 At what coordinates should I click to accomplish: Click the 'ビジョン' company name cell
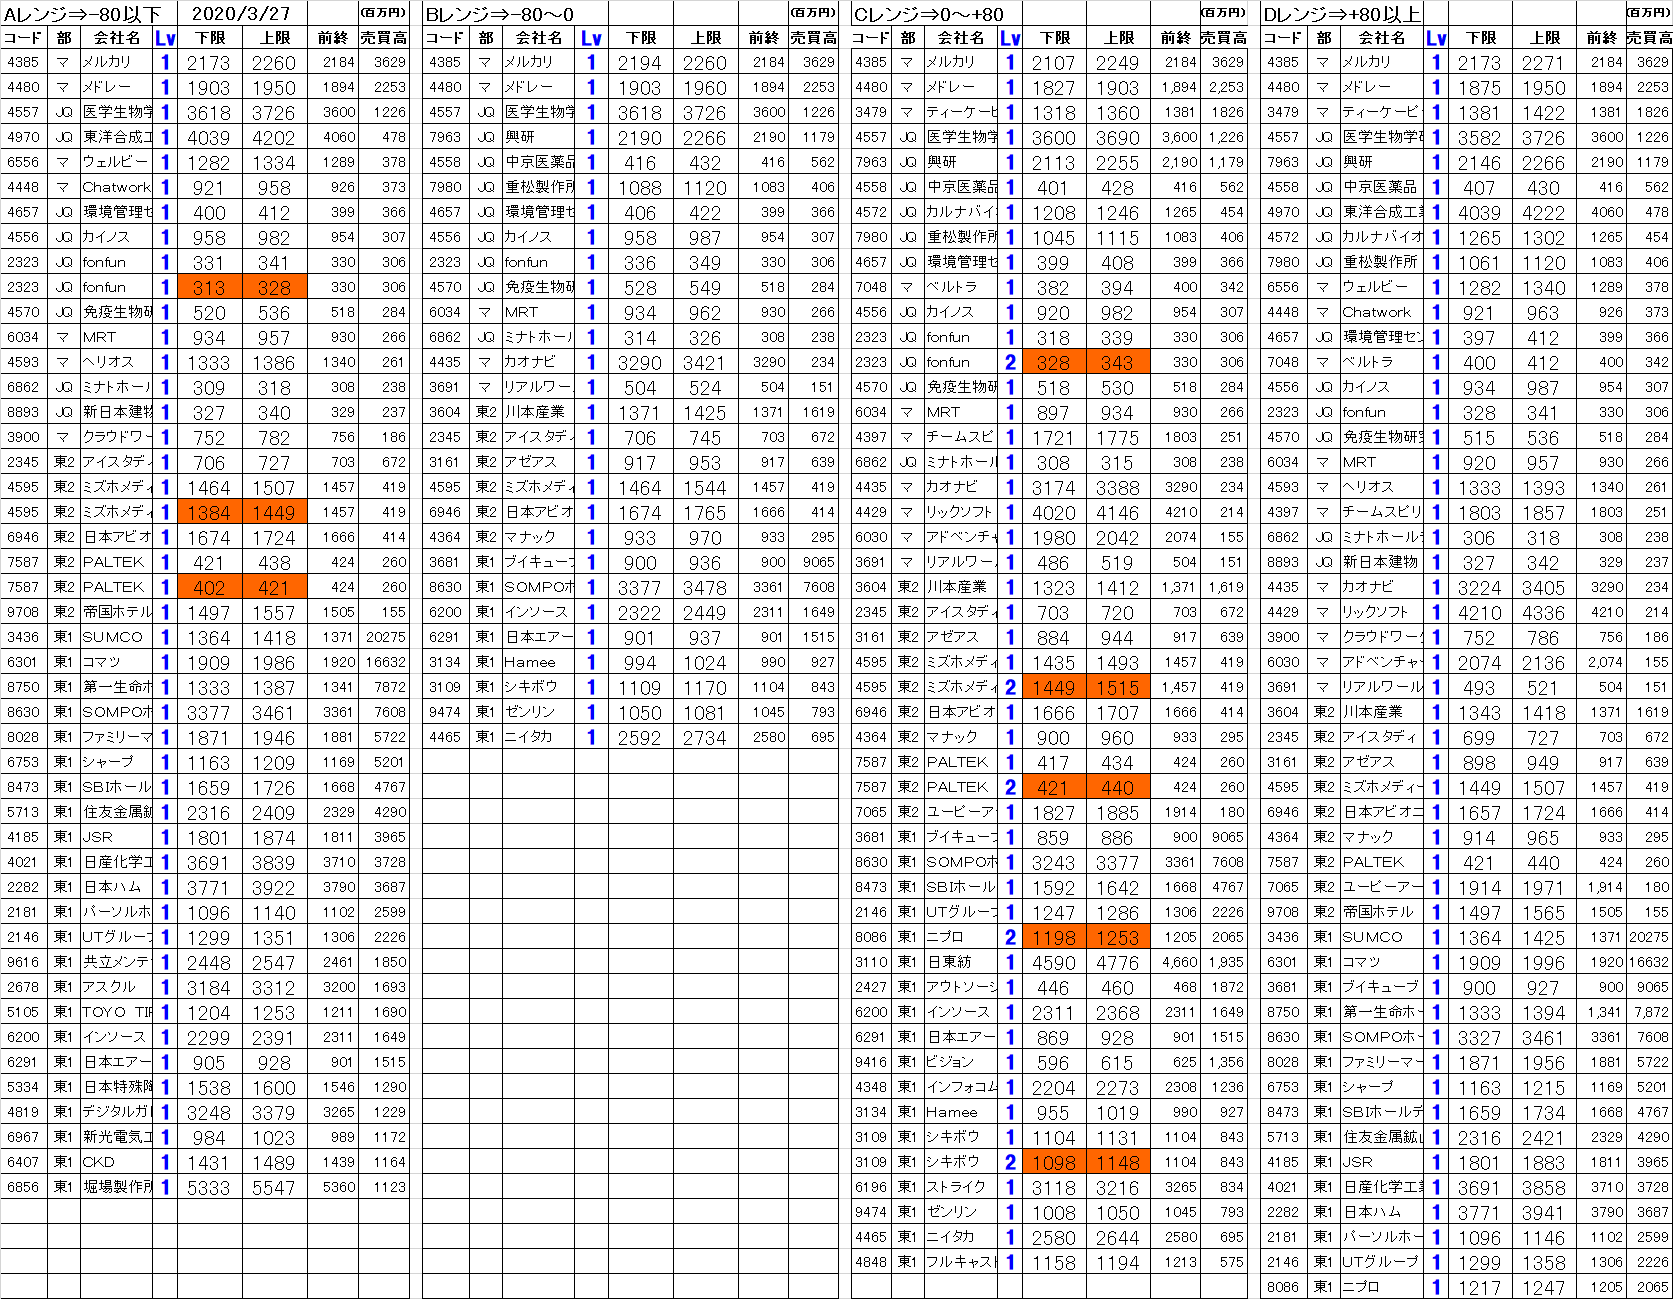point(960,1062)
